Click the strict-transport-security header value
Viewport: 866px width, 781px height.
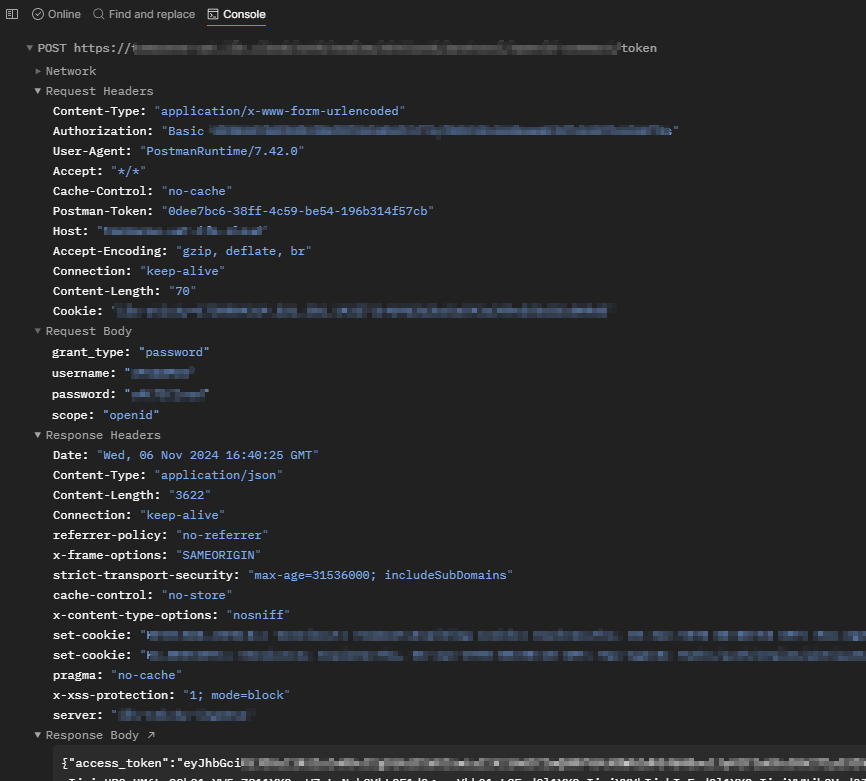(379, 575)
